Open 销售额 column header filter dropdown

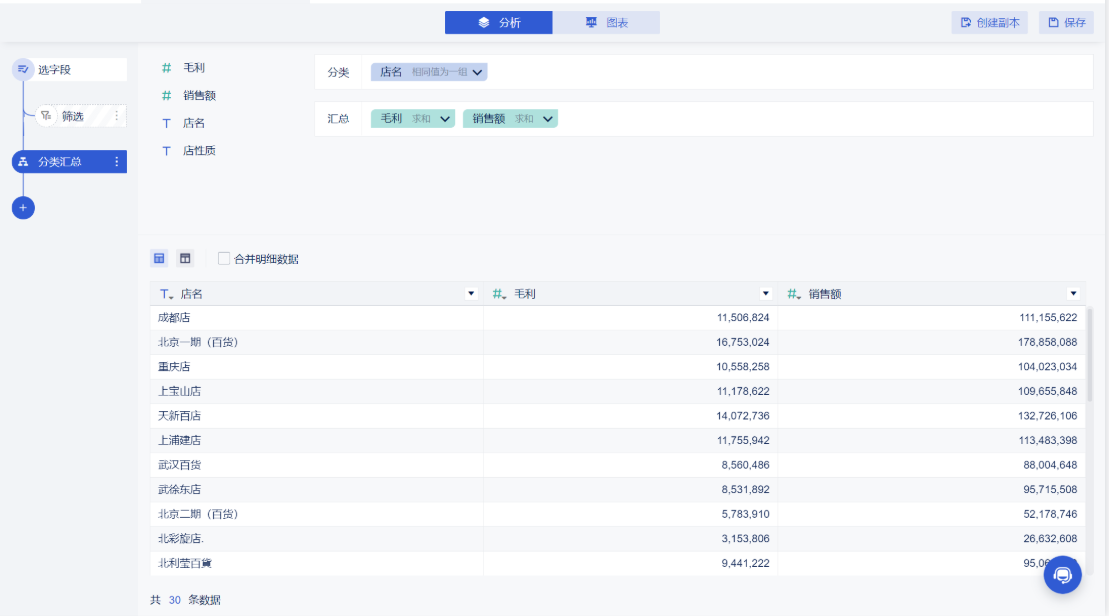[x=1073, y=294]
